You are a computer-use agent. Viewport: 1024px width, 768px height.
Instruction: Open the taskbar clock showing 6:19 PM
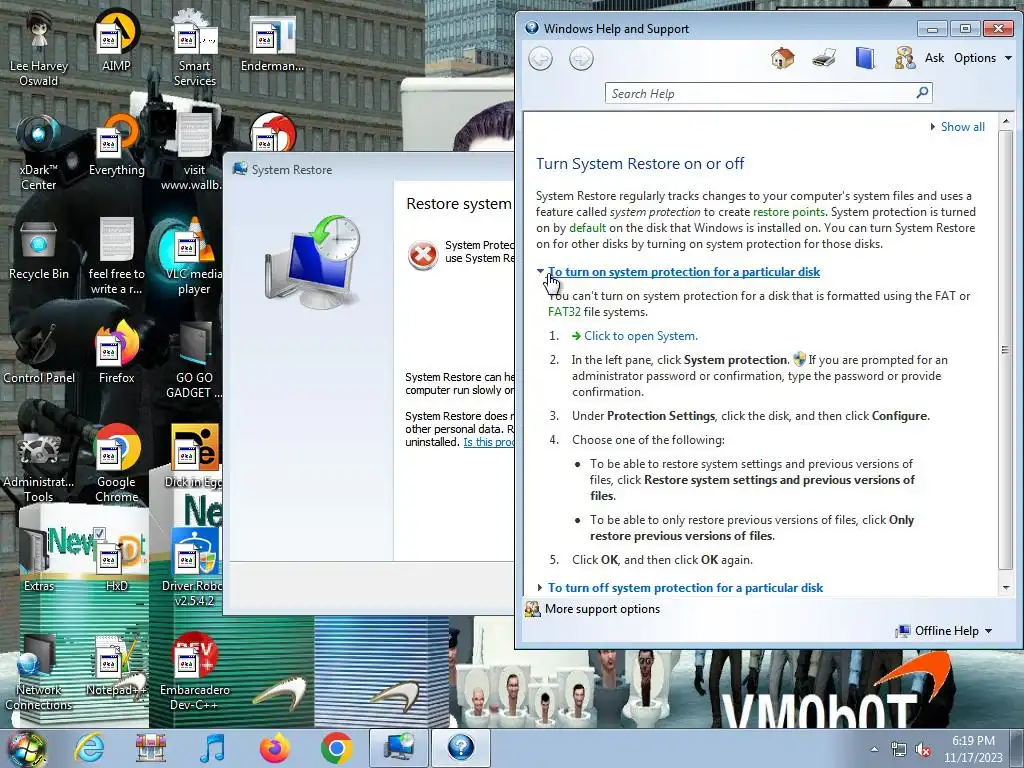pos(973,749)
